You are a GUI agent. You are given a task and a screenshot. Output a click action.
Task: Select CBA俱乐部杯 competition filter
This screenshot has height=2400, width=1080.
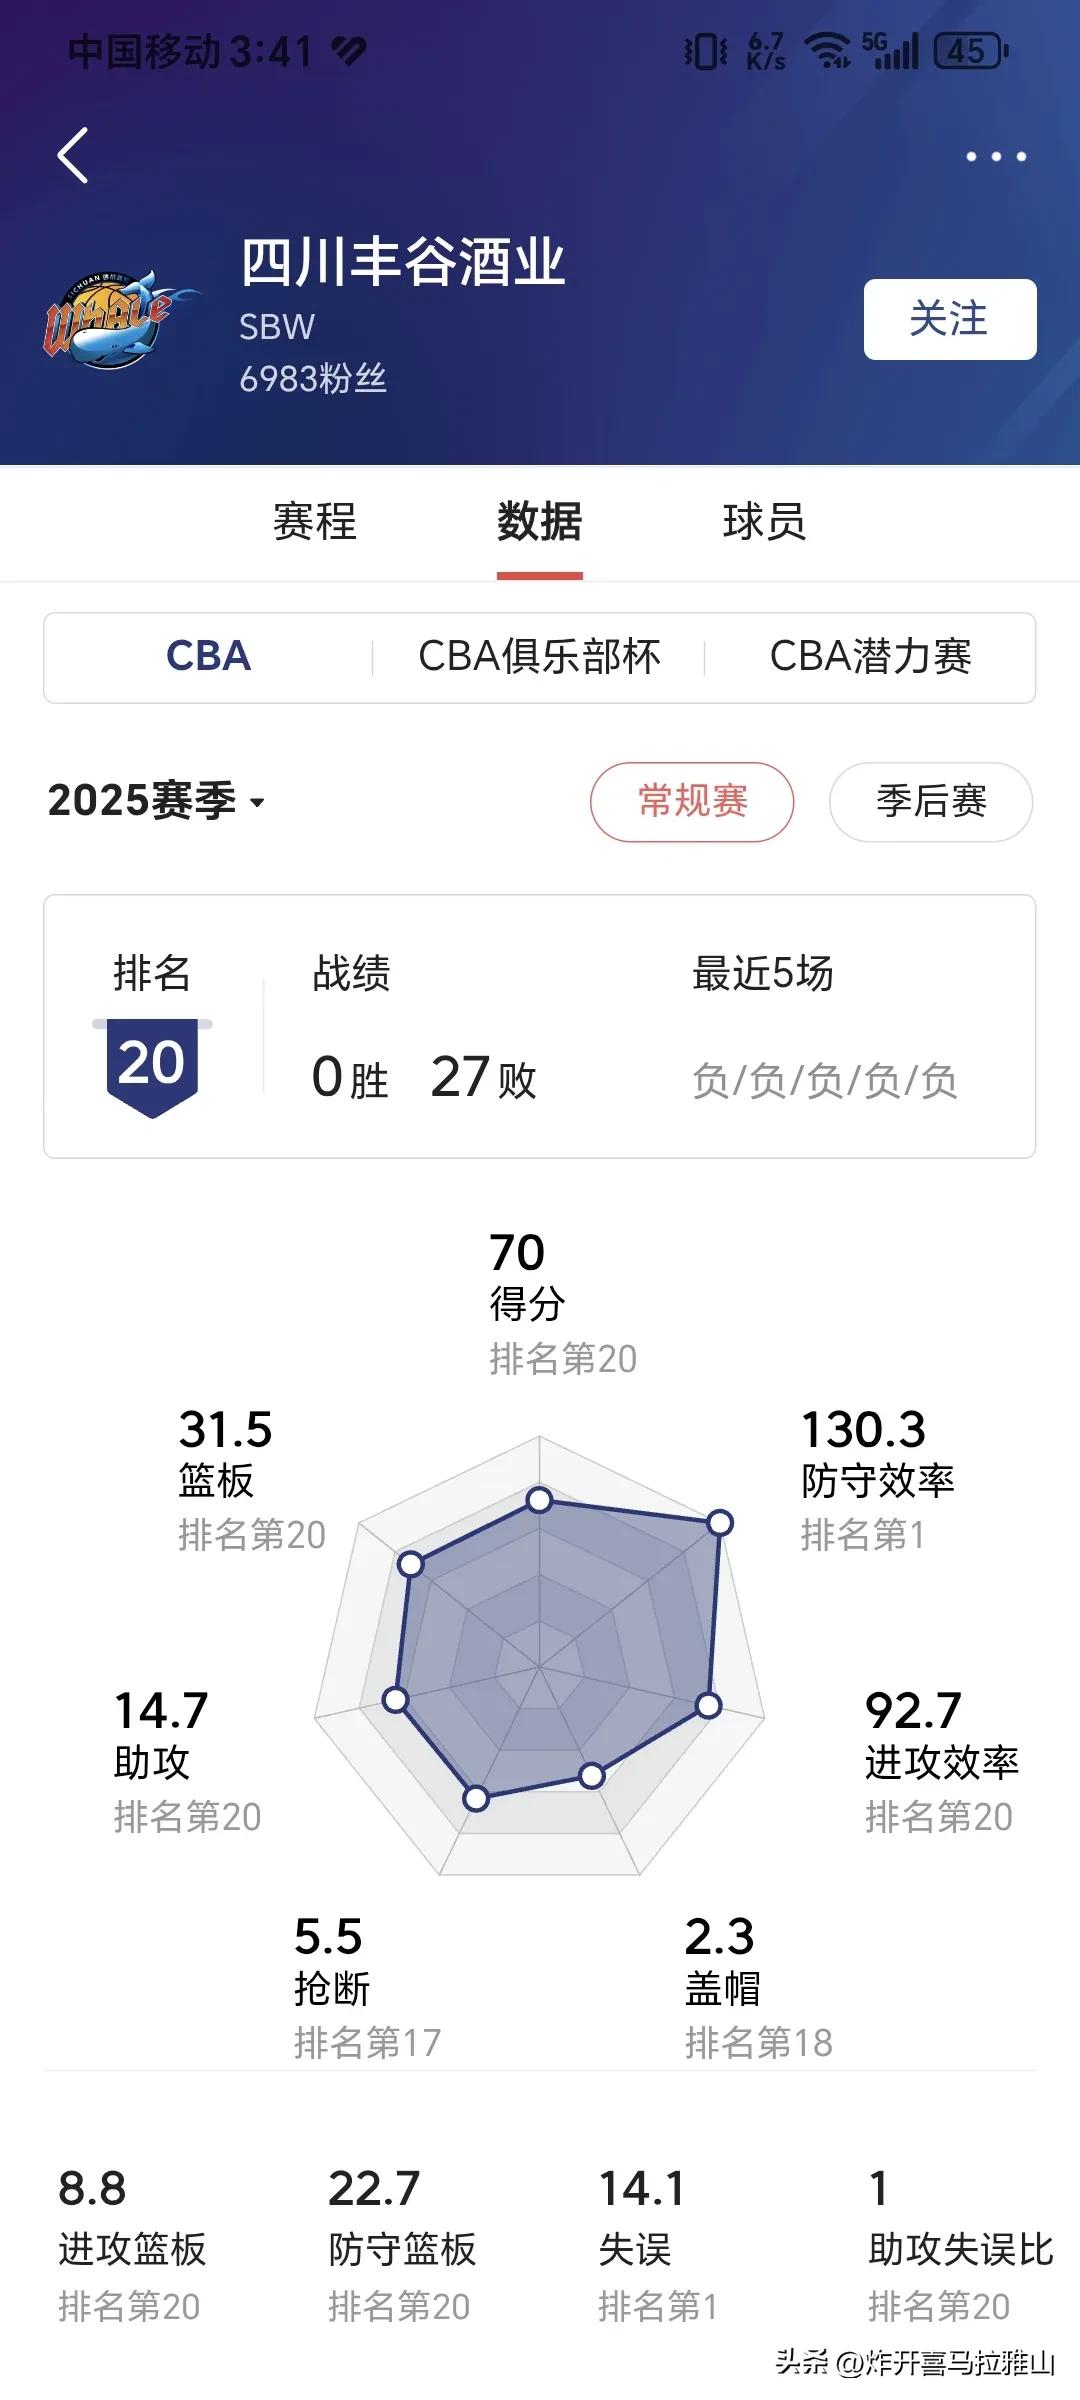tap(538, 657)
